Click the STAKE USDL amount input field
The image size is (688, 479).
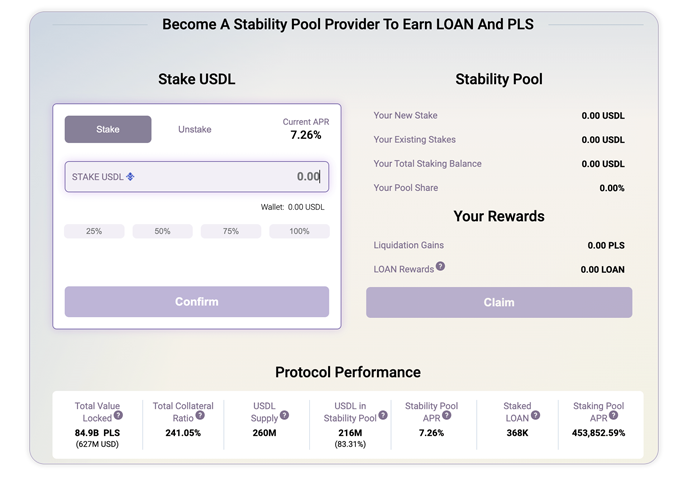pos(197,177)
